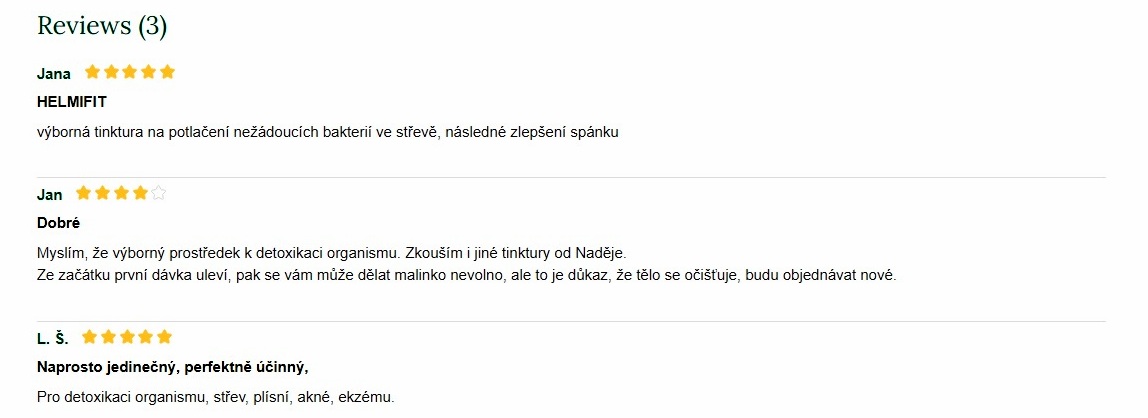Click the fifth star in Jana's rating

tap(167, 72)
